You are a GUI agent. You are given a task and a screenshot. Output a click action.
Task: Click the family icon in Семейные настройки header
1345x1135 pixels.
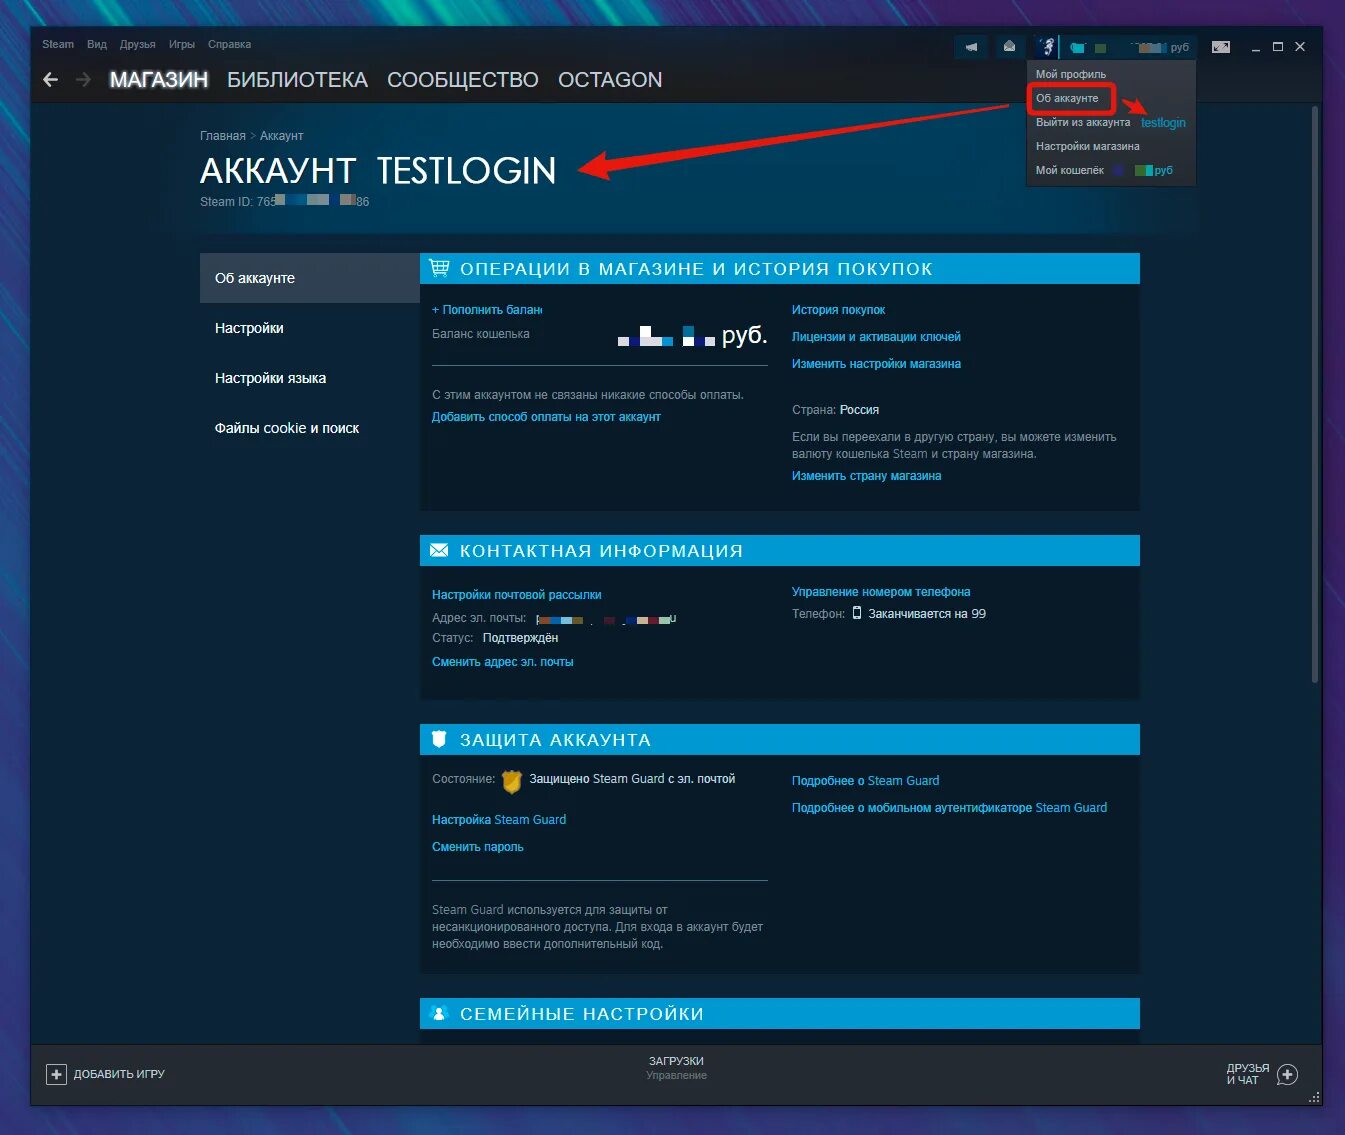(x=438, y=1013)
